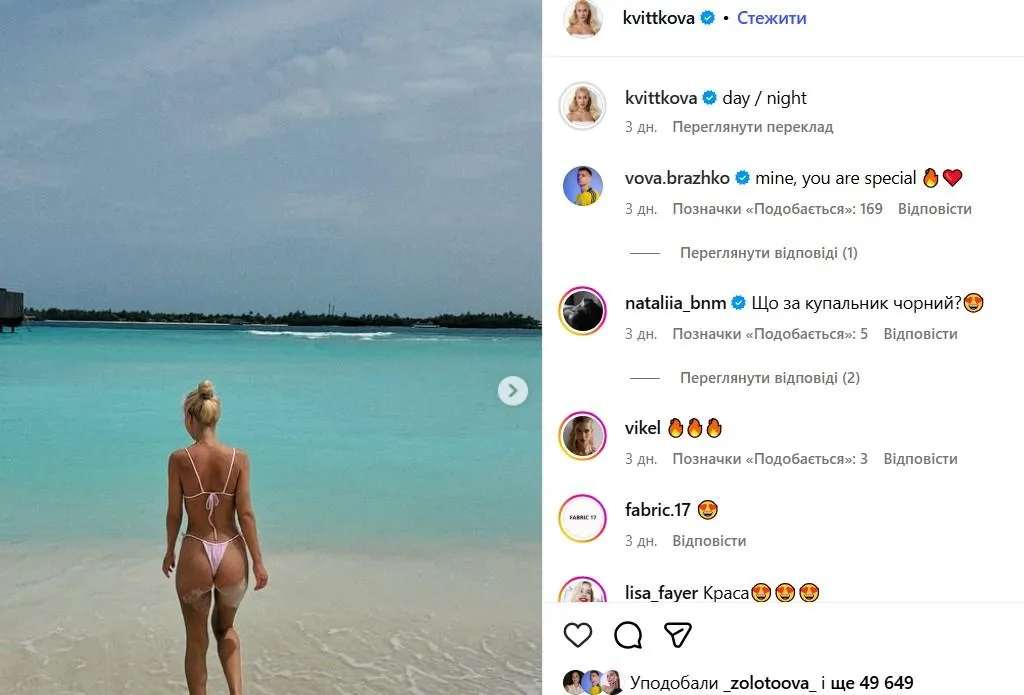Show translation via Переглянути переклад
Viewport: 1024px width, 695px height.
[753, 127]
